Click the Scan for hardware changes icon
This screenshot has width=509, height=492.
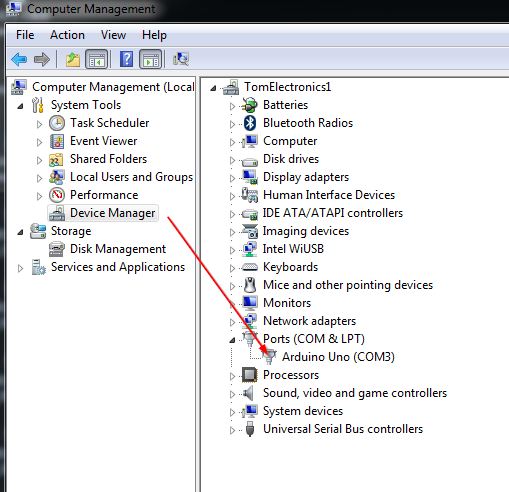pos(181,59)
